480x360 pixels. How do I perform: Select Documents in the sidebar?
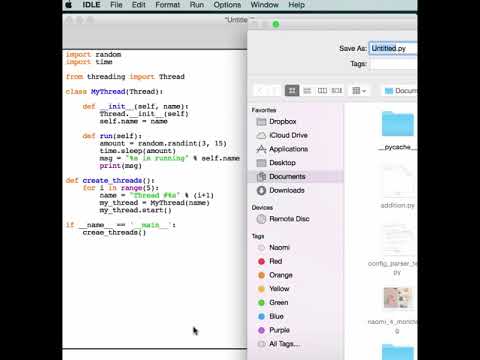tap(296, 176)
